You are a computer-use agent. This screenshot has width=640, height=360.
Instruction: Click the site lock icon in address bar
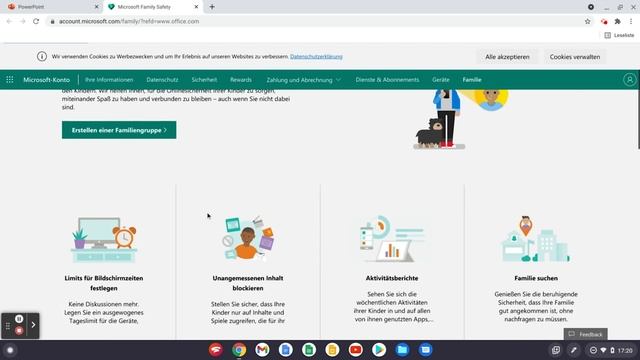52,21
